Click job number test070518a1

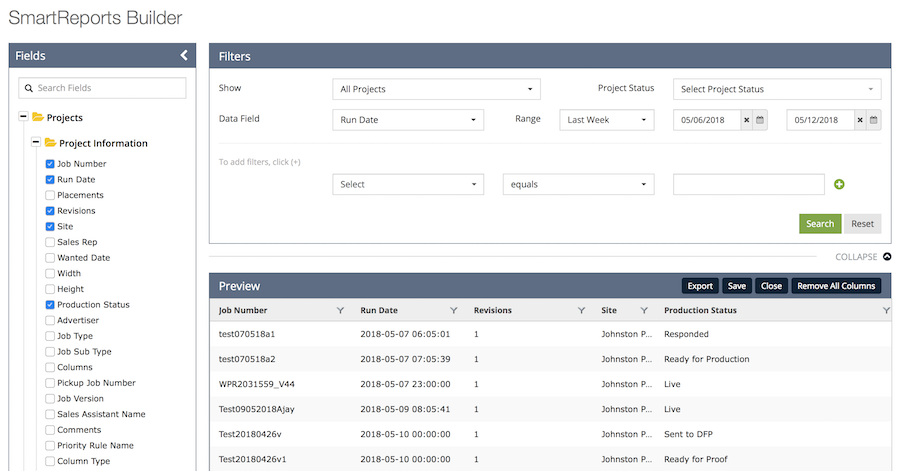point(247,334)
